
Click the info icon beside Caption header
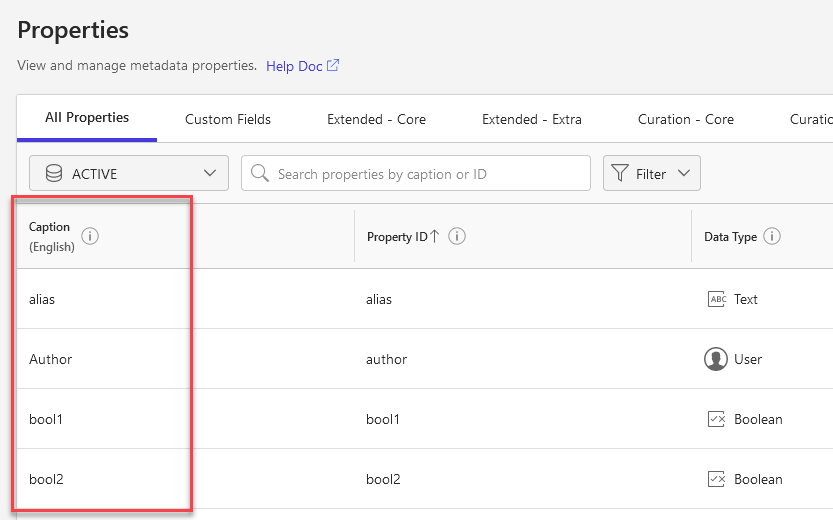(x=90, y=237)
